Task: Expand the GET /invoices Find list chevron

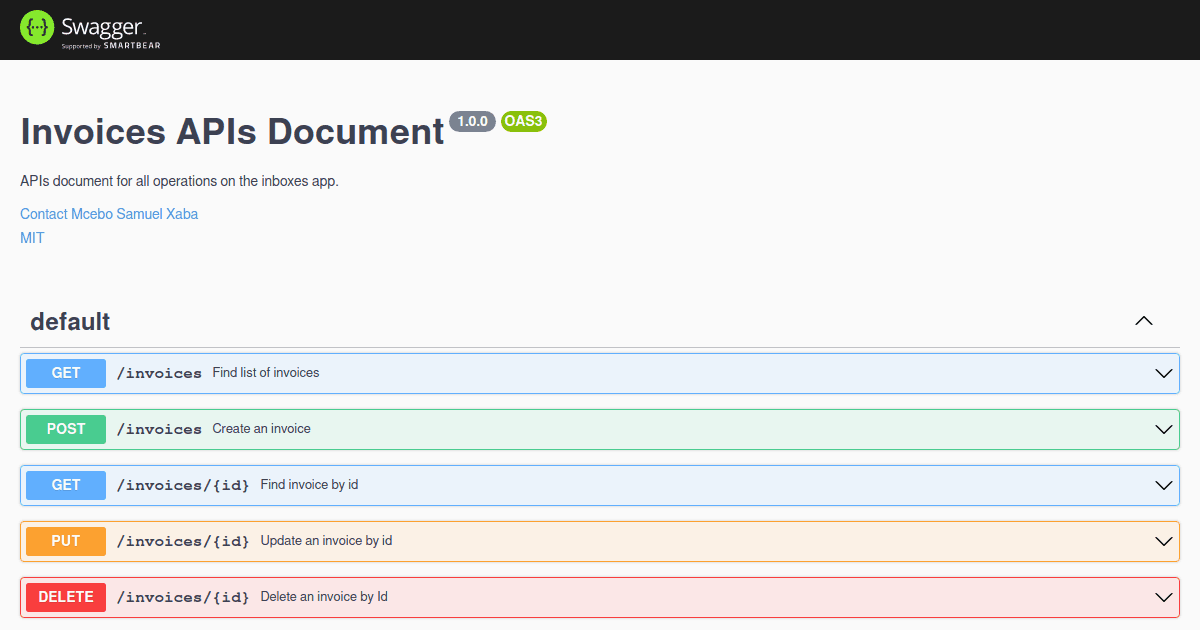Action: (1164, 373)
